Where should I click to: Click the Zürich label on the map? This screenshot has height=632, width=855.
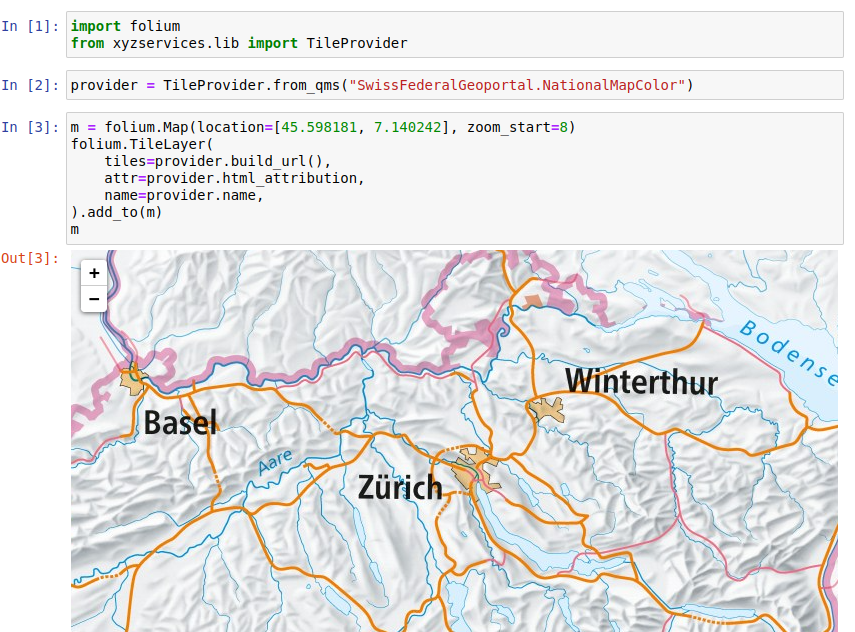[x=400, y=487]
